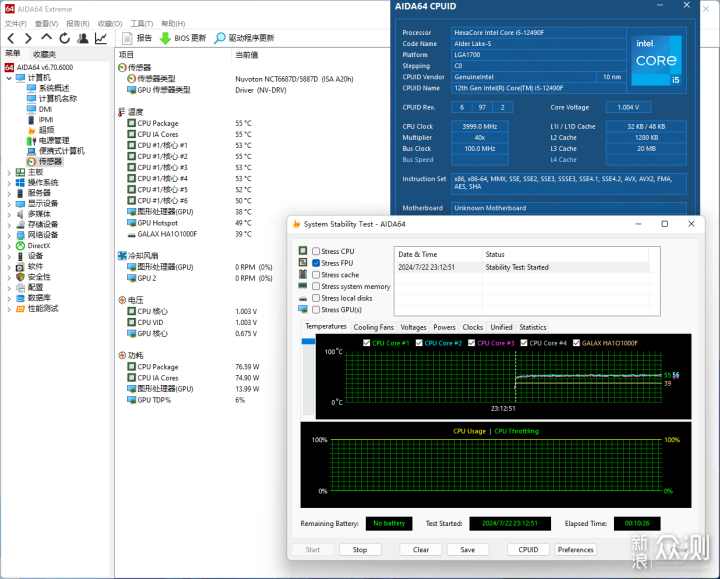Image resolution: width=720 pixels, height=579 pixels.
Task: Refresh the AIDA64 view
Action: click(x=65, y=38)
